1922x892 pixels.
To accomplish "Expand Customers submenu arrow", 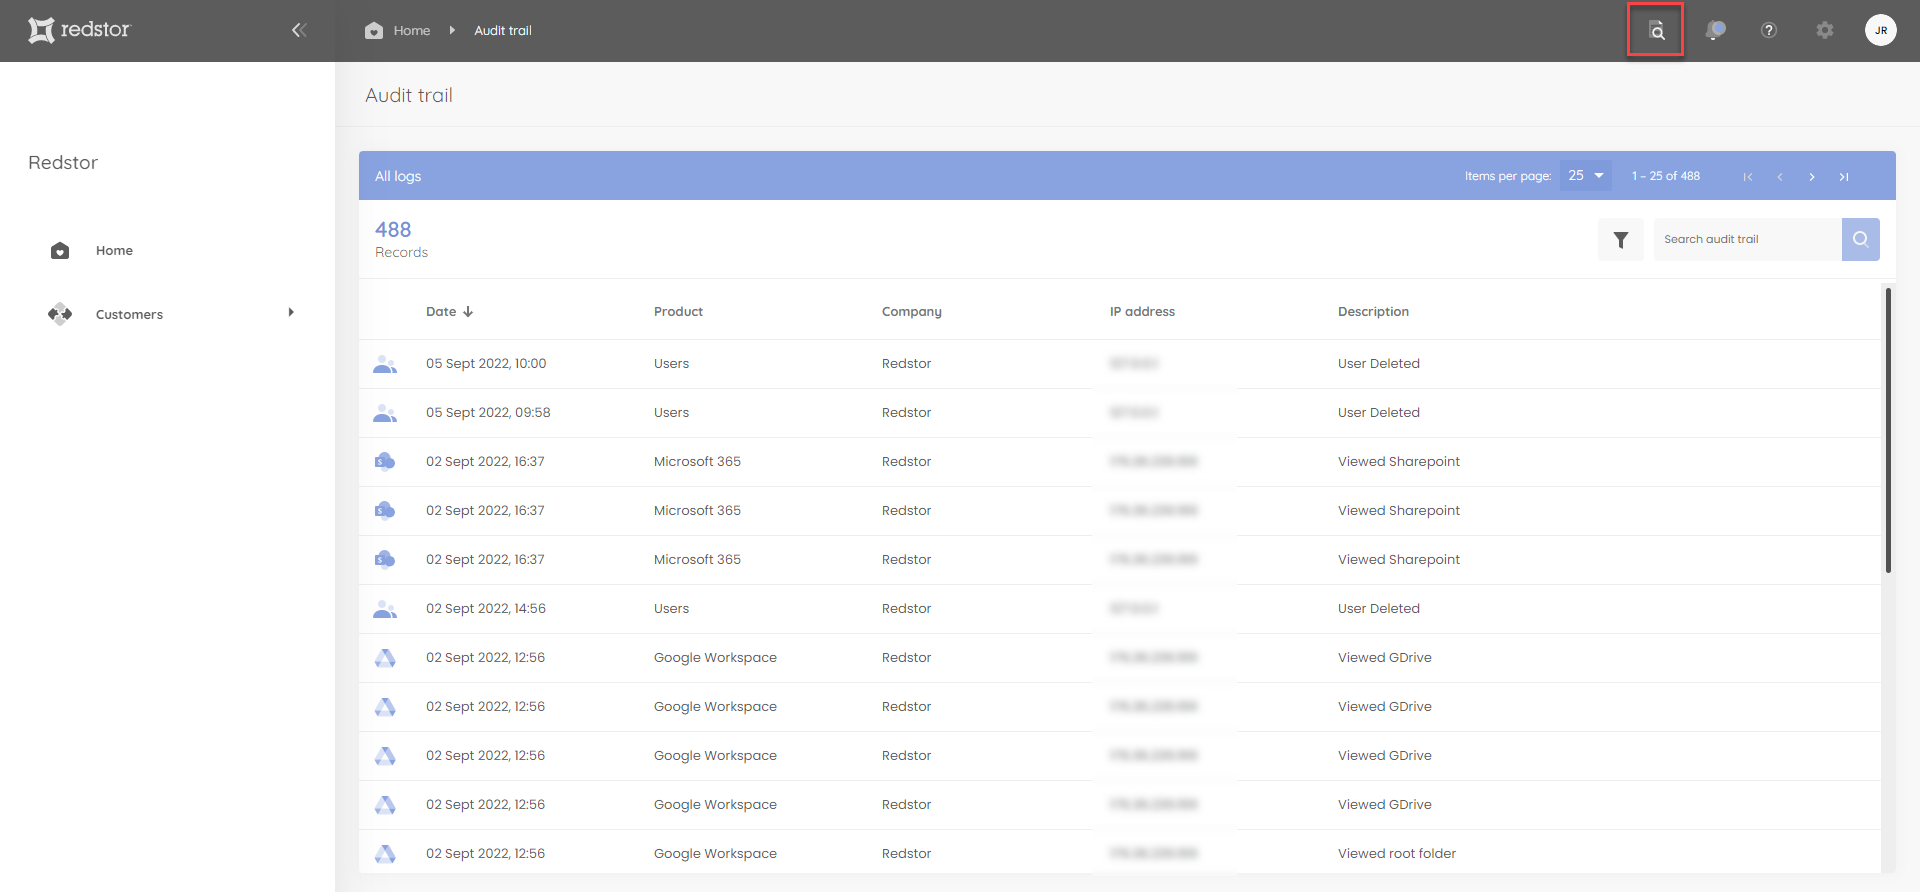I will pyautogui.click(x=291, y=313).
